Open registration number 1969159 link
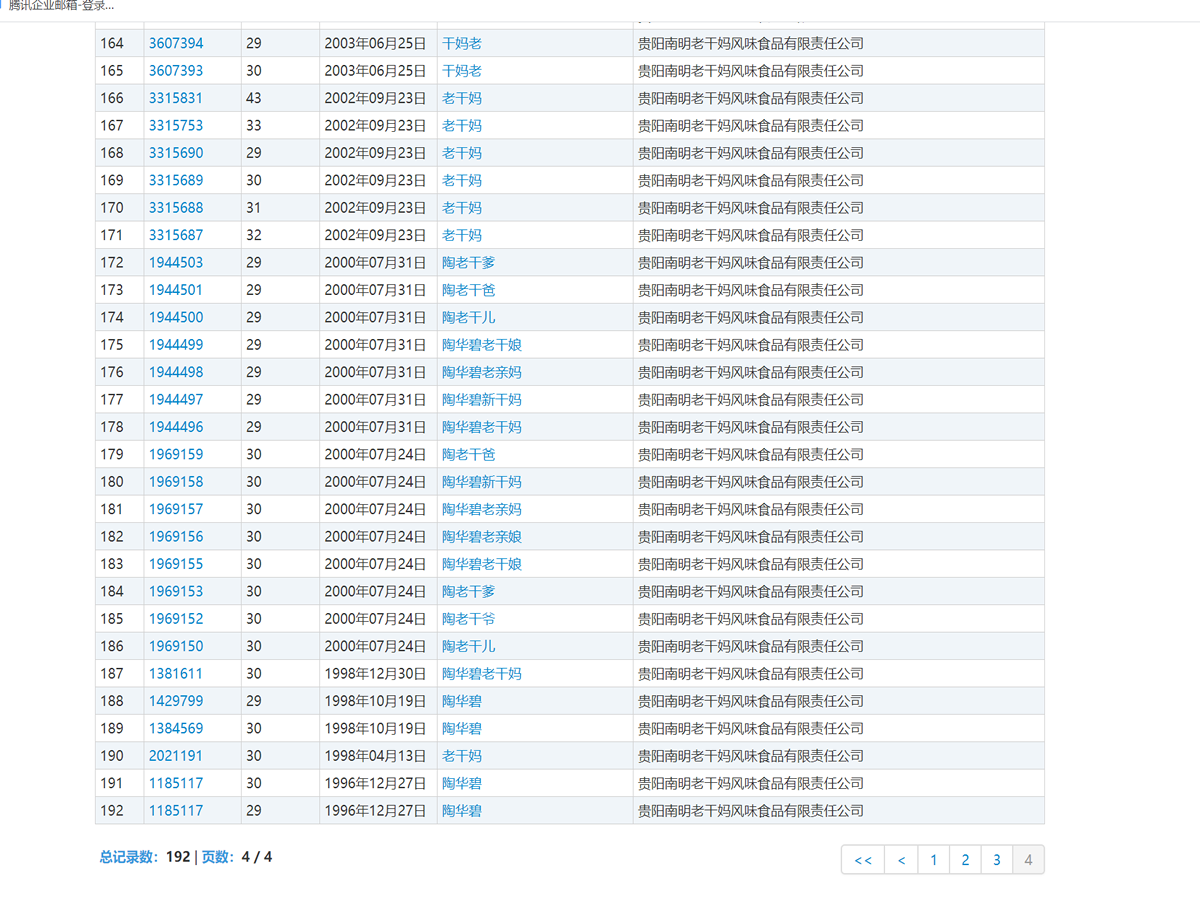This screenshot has width=1200, height=900. pyautogui.click(x=176, y=454)
